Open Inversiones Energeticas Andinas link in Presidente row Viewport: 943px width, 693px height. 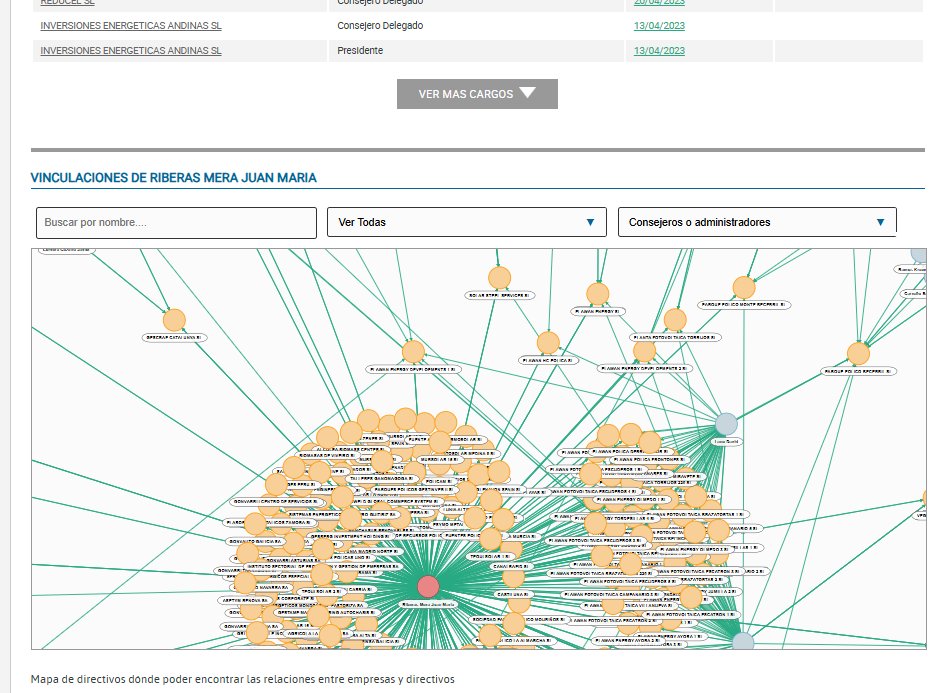131,51
